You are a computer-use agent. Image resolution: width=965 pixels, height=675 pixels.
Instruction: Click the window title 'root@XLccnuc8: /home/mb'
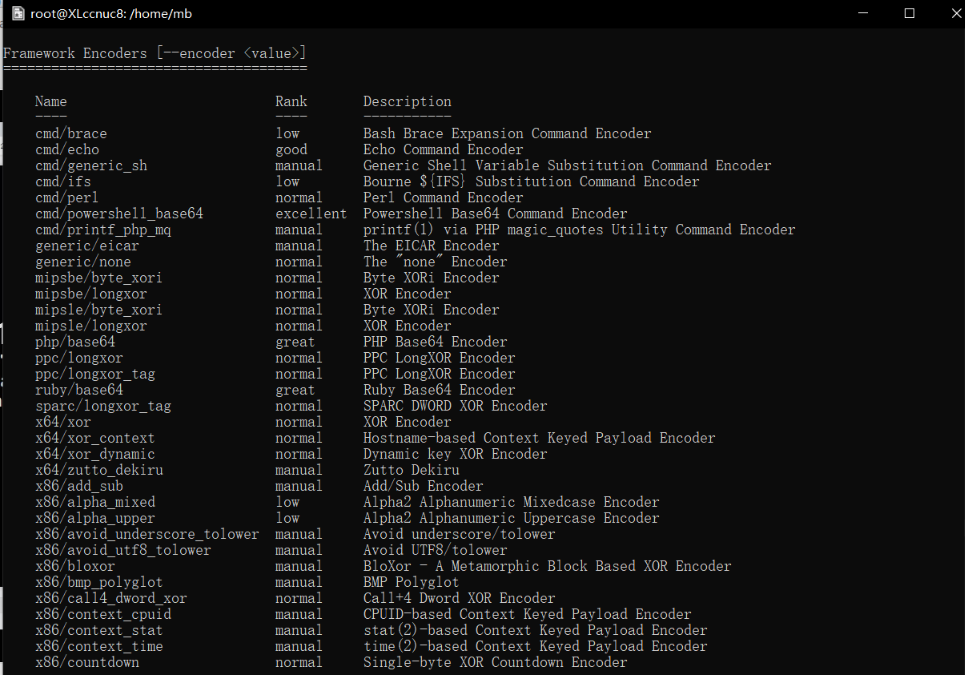click(111, 14)
